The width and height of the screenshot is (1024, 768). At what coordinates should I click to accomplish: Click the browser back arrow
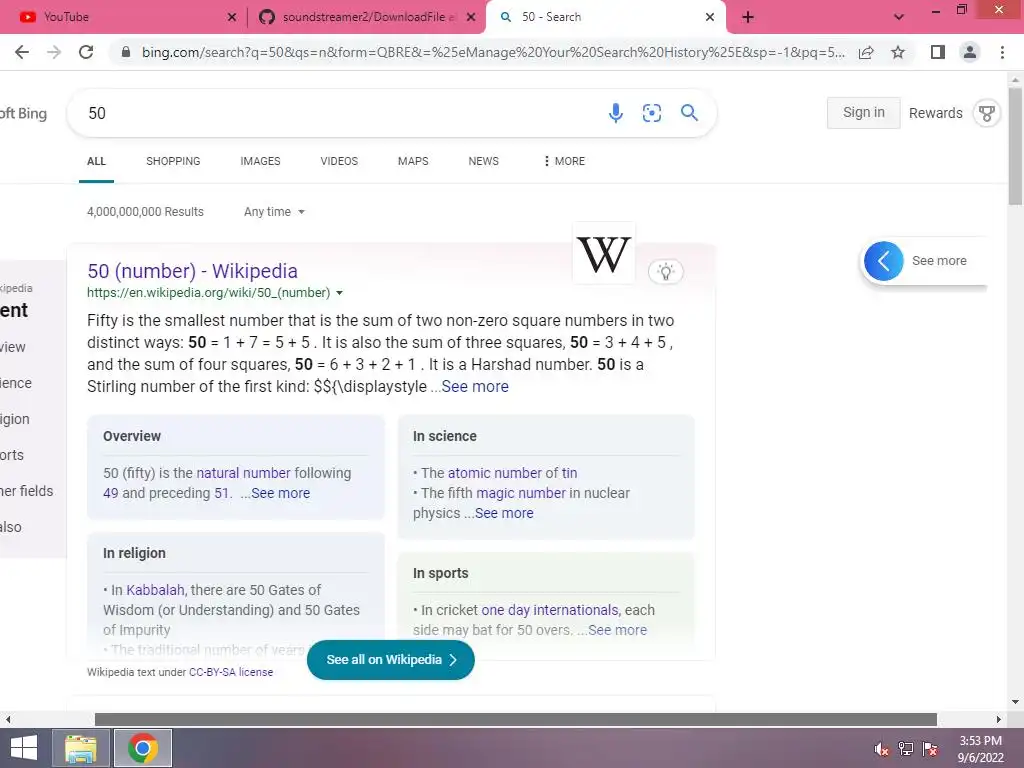click(22, 52)
